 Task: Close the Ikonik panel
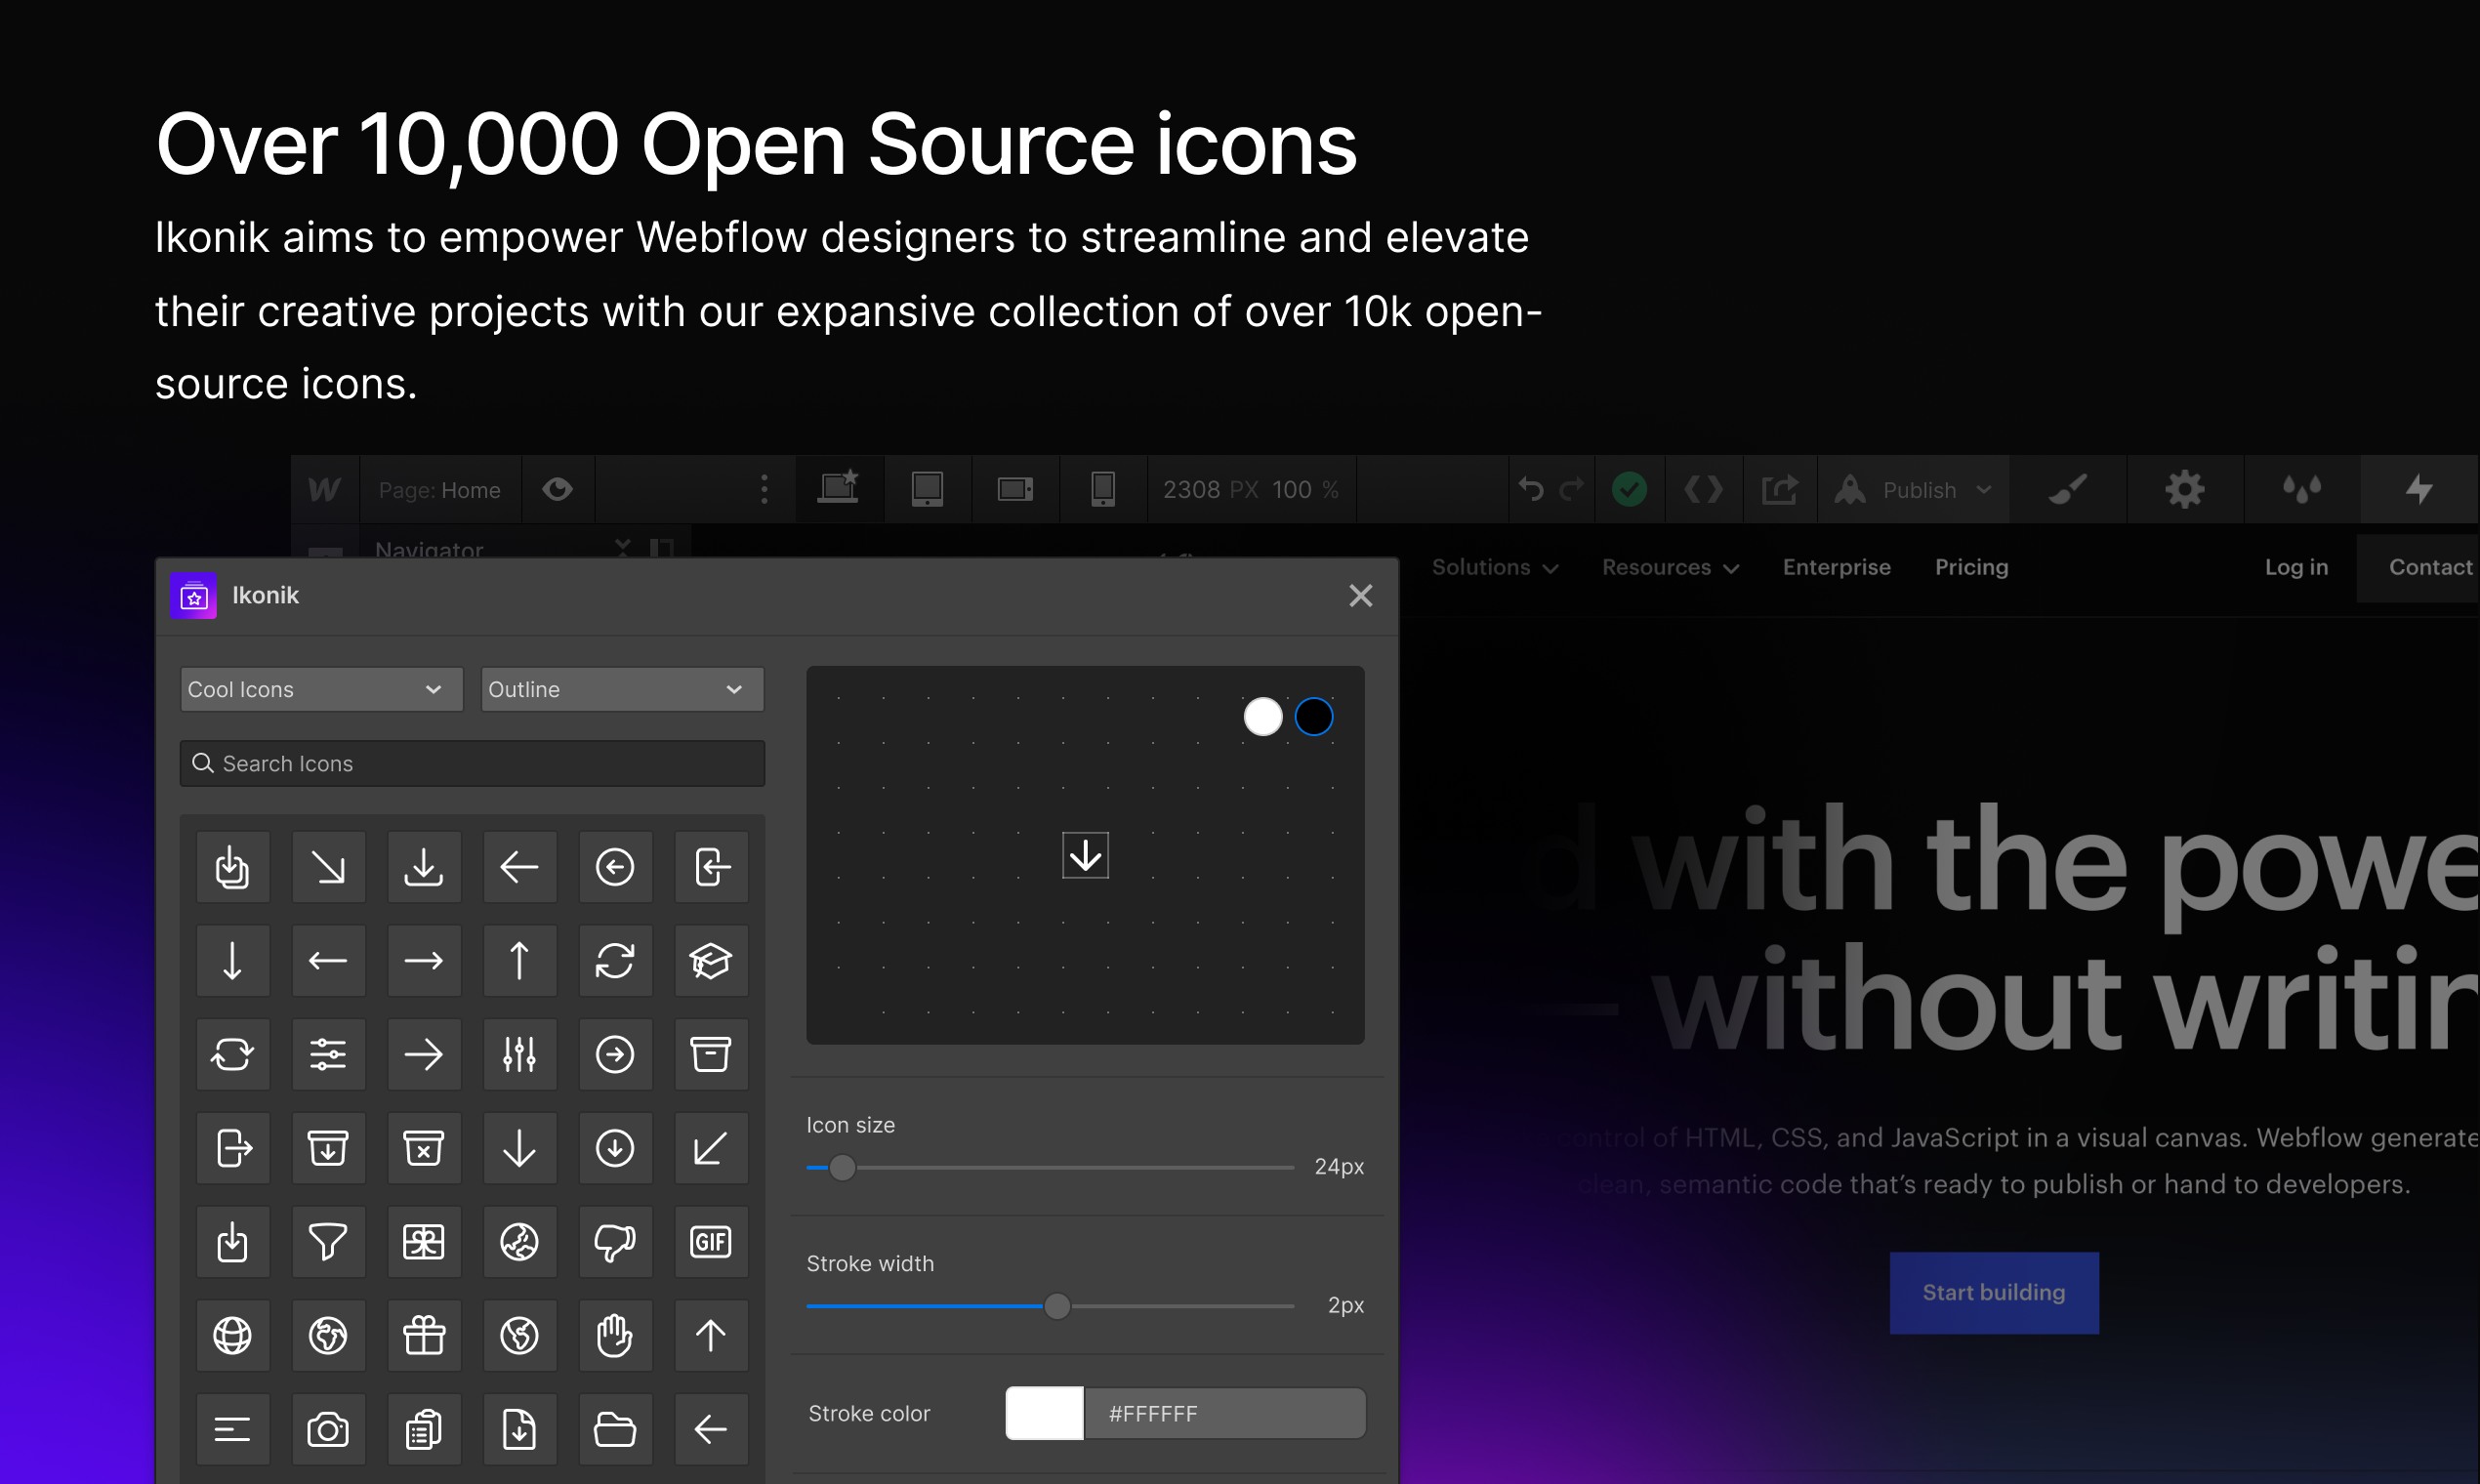pos(1360,595)
